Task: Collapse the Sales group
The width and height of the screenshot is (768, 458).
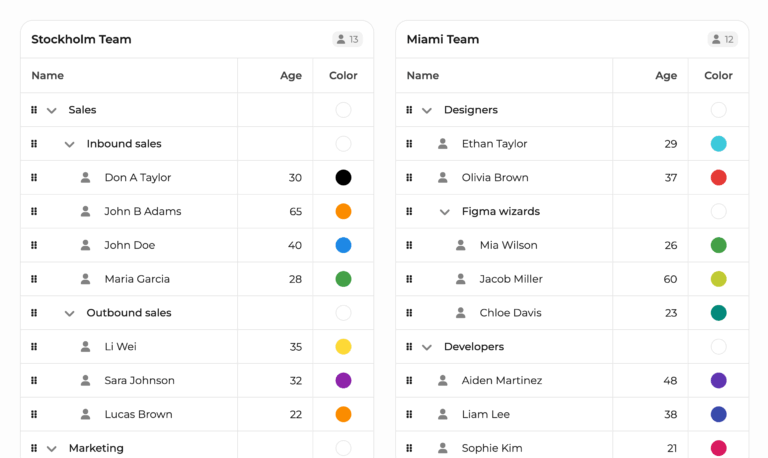Action: coord(52,110)
